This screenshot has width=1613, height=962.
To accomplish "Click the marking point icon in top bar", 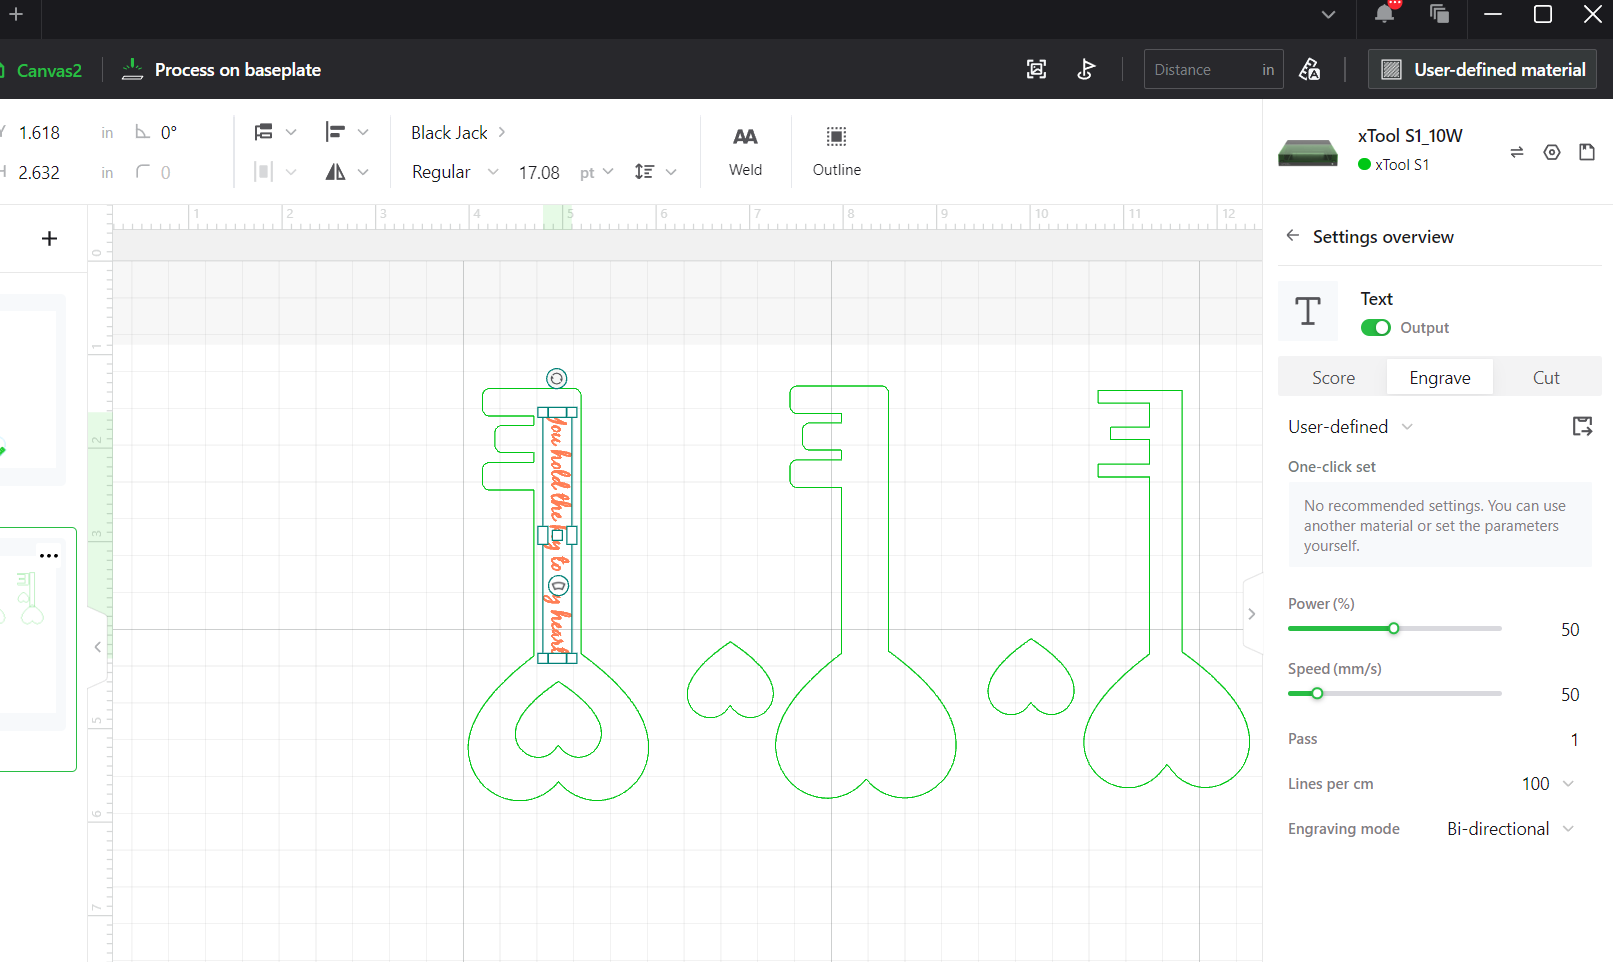I will [x=1086, y=69].
